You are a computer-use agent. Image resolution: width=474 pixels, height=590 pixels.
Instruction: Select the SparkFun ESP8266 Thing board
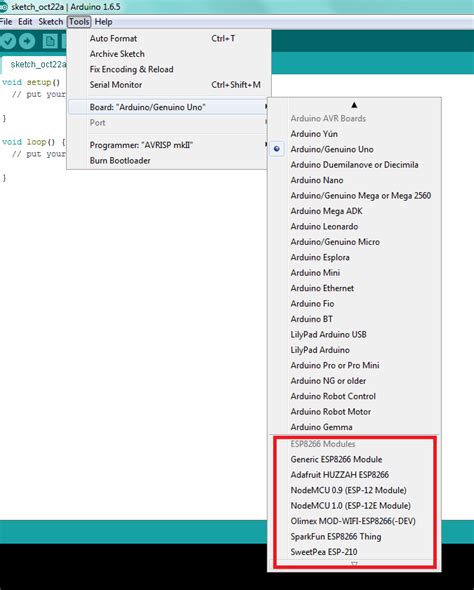tap(355, 536)
